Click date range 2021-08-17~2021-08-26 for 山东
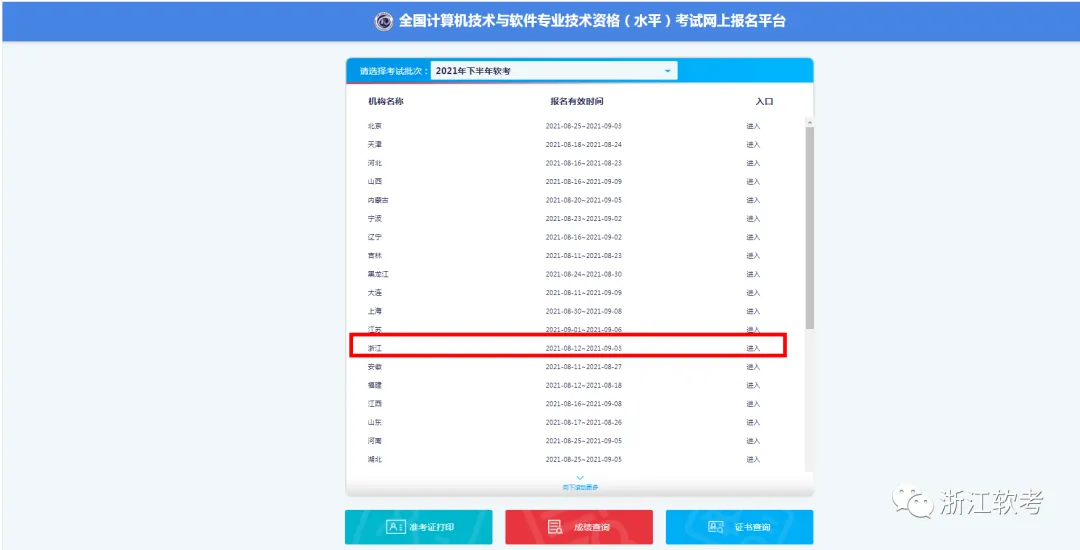Viewport: 1080px width, 550px height. pyautogui.click(x=583, y=423)
